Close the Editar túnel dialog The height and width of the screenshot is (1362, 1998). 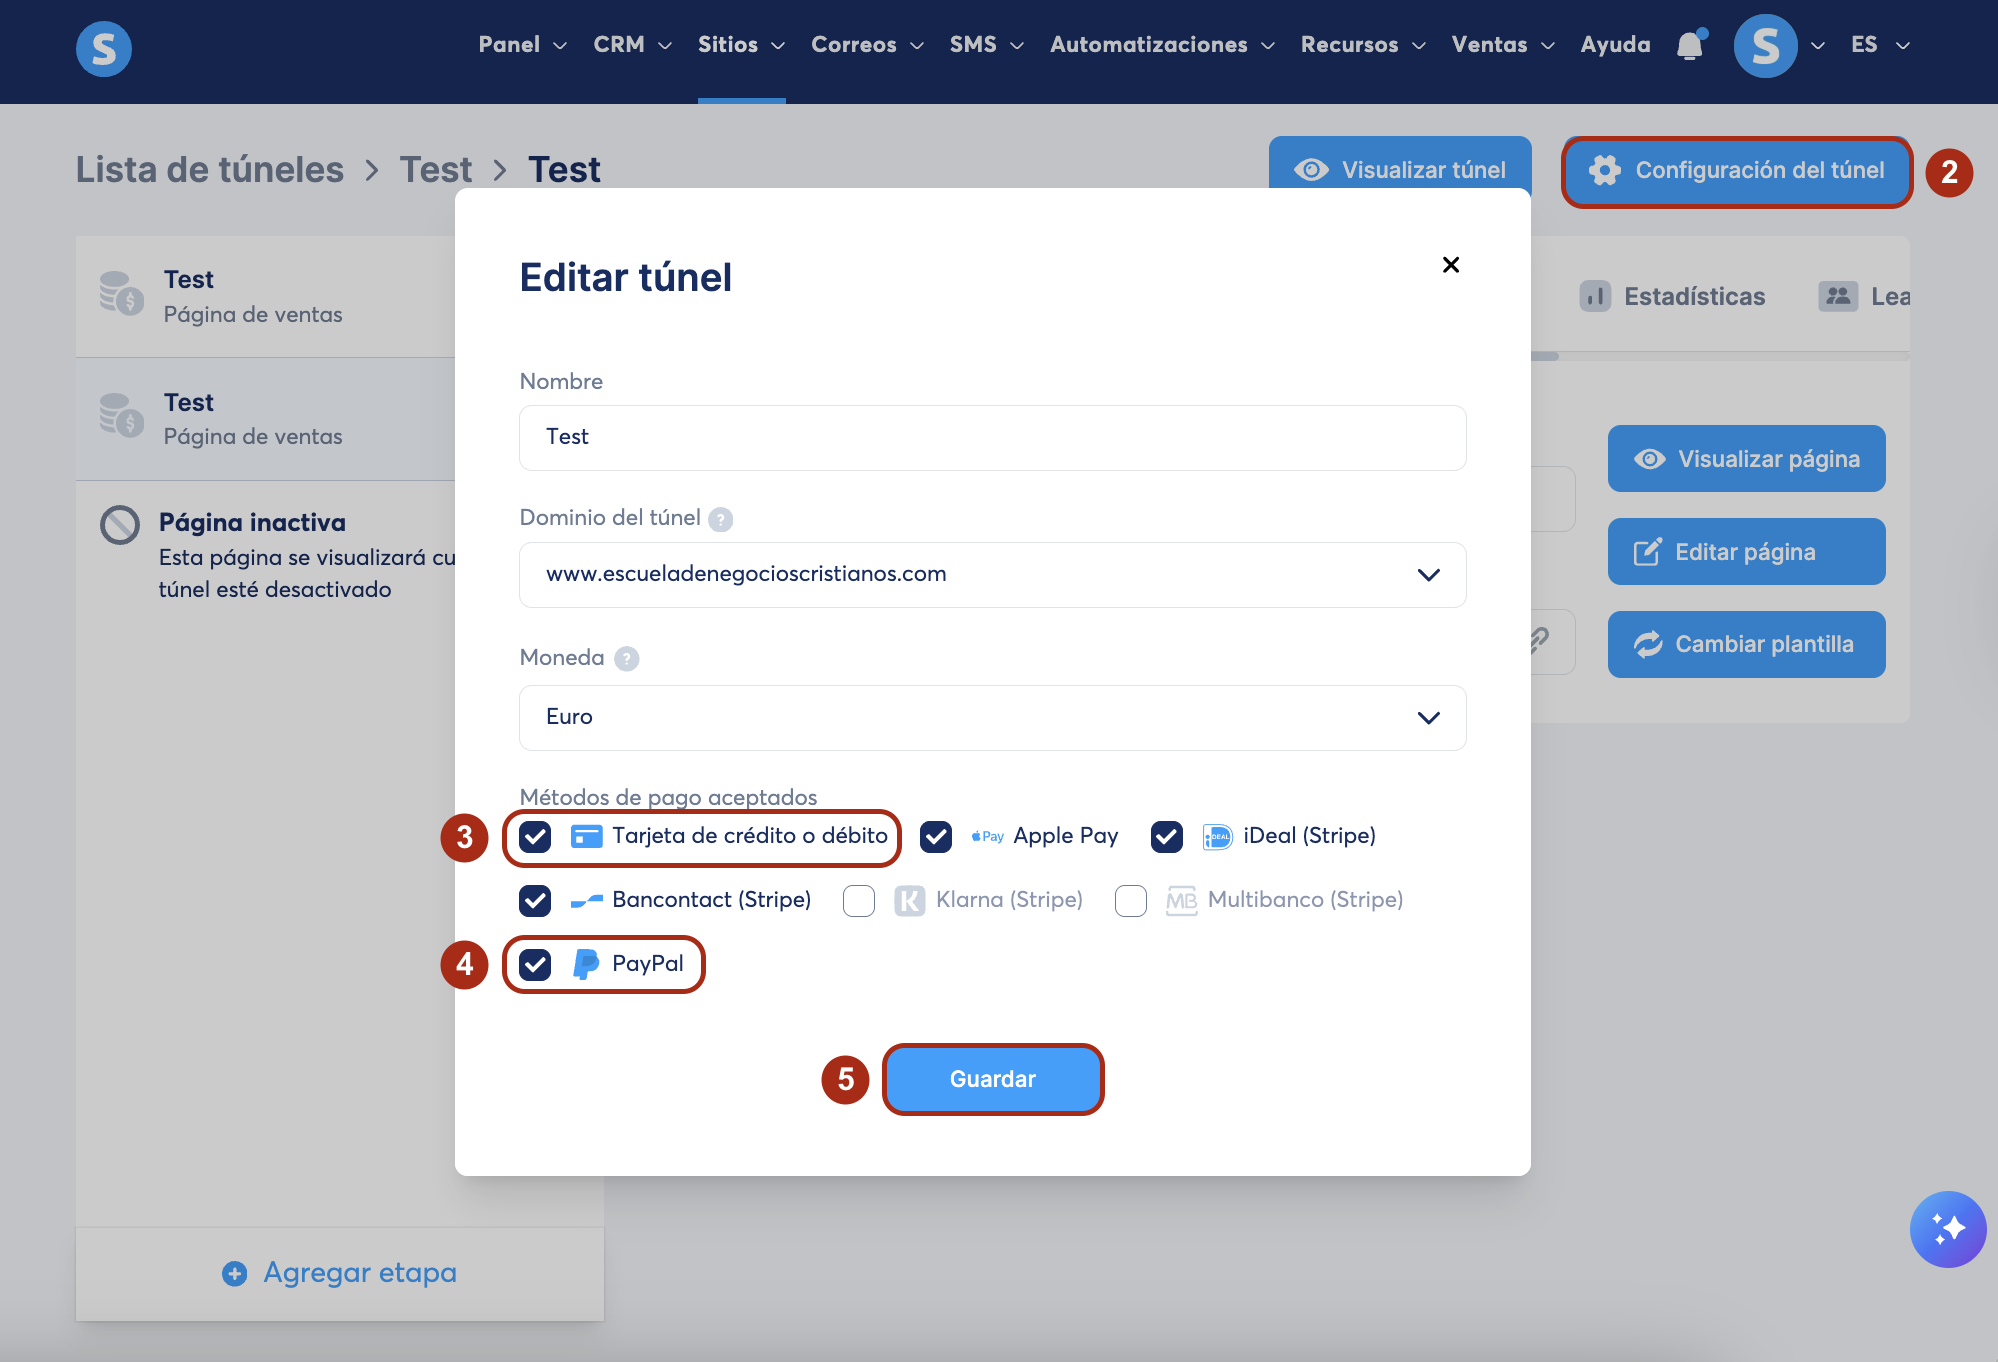tap(1451, 264)
